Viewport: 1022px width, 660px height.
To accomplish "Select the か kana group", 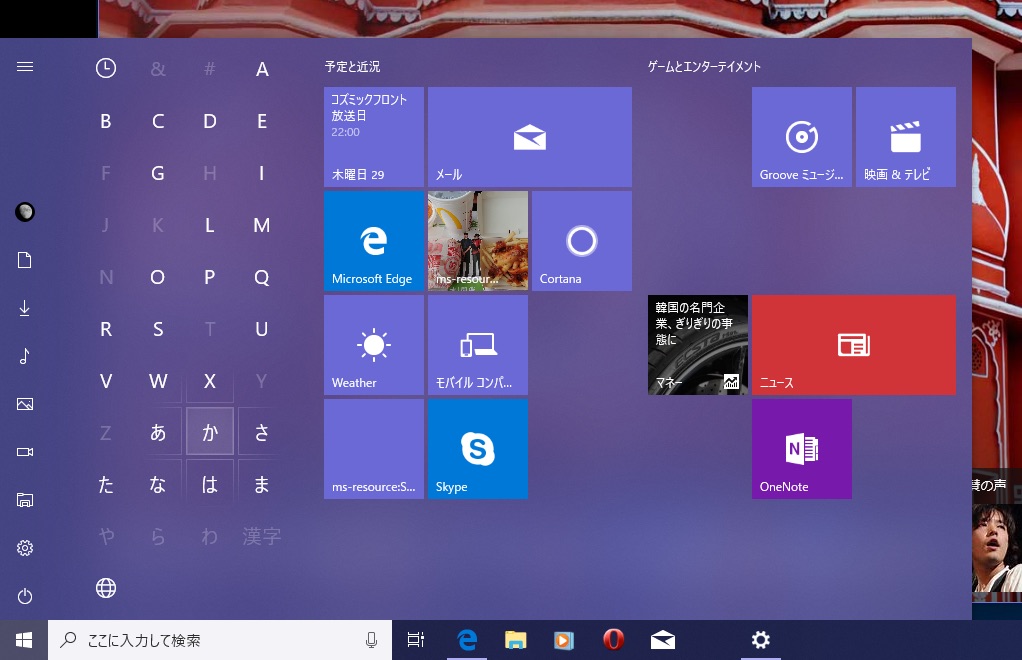I will click(x=210, y=431).
